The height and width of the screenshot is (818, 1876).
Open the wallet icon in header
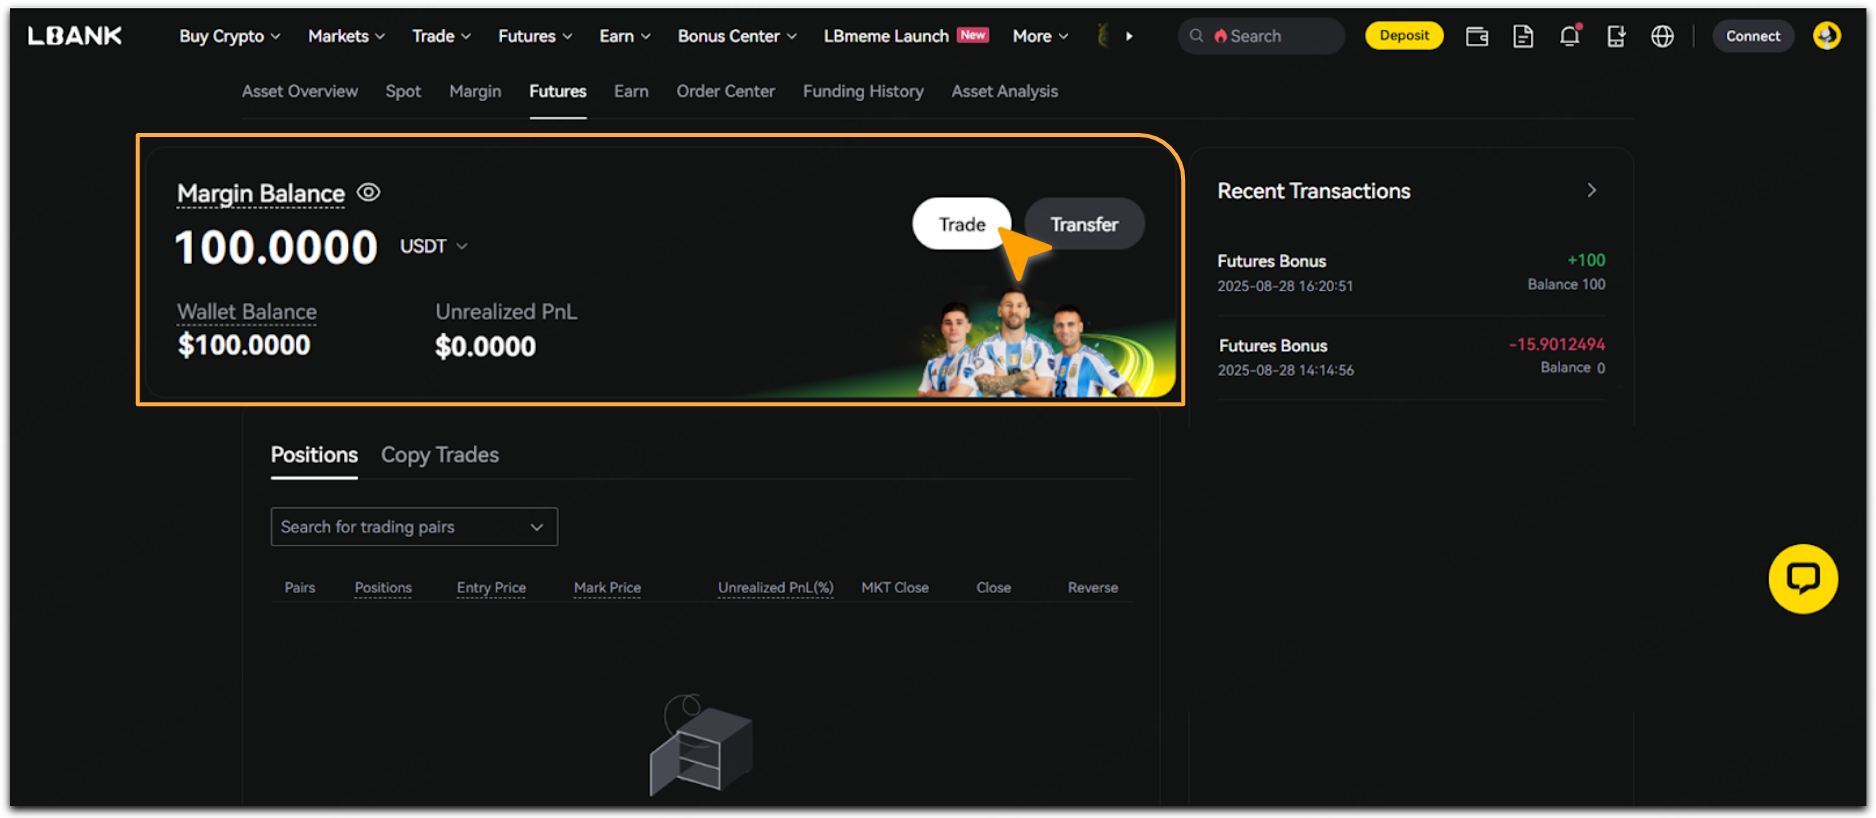point(1476,37)
